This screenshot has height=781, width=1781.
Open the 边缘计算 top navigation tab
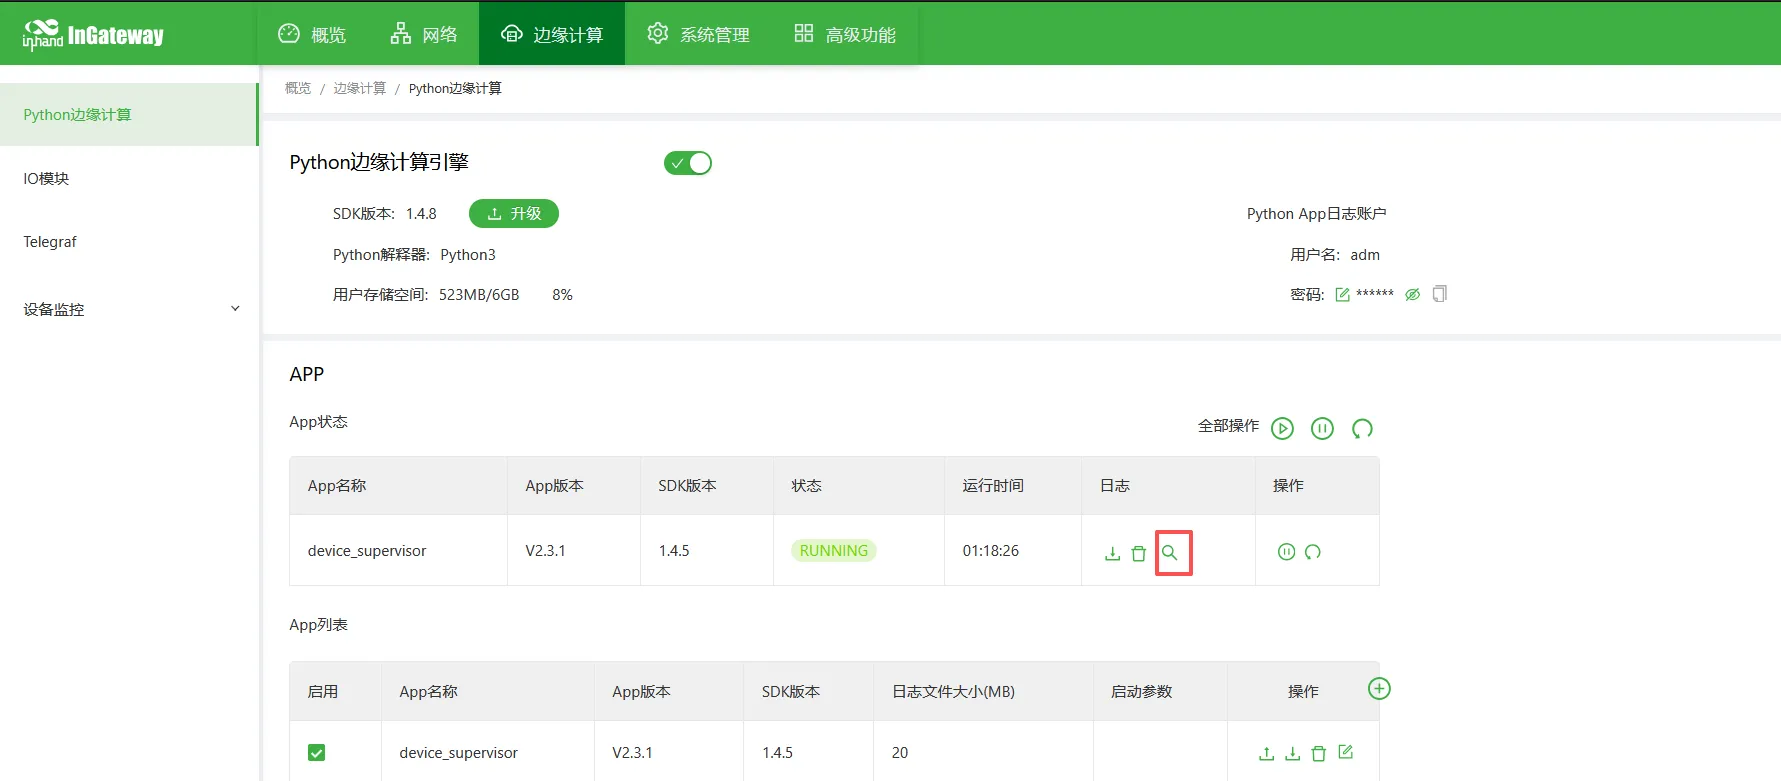pyautogui.click(x=552, y=34)
